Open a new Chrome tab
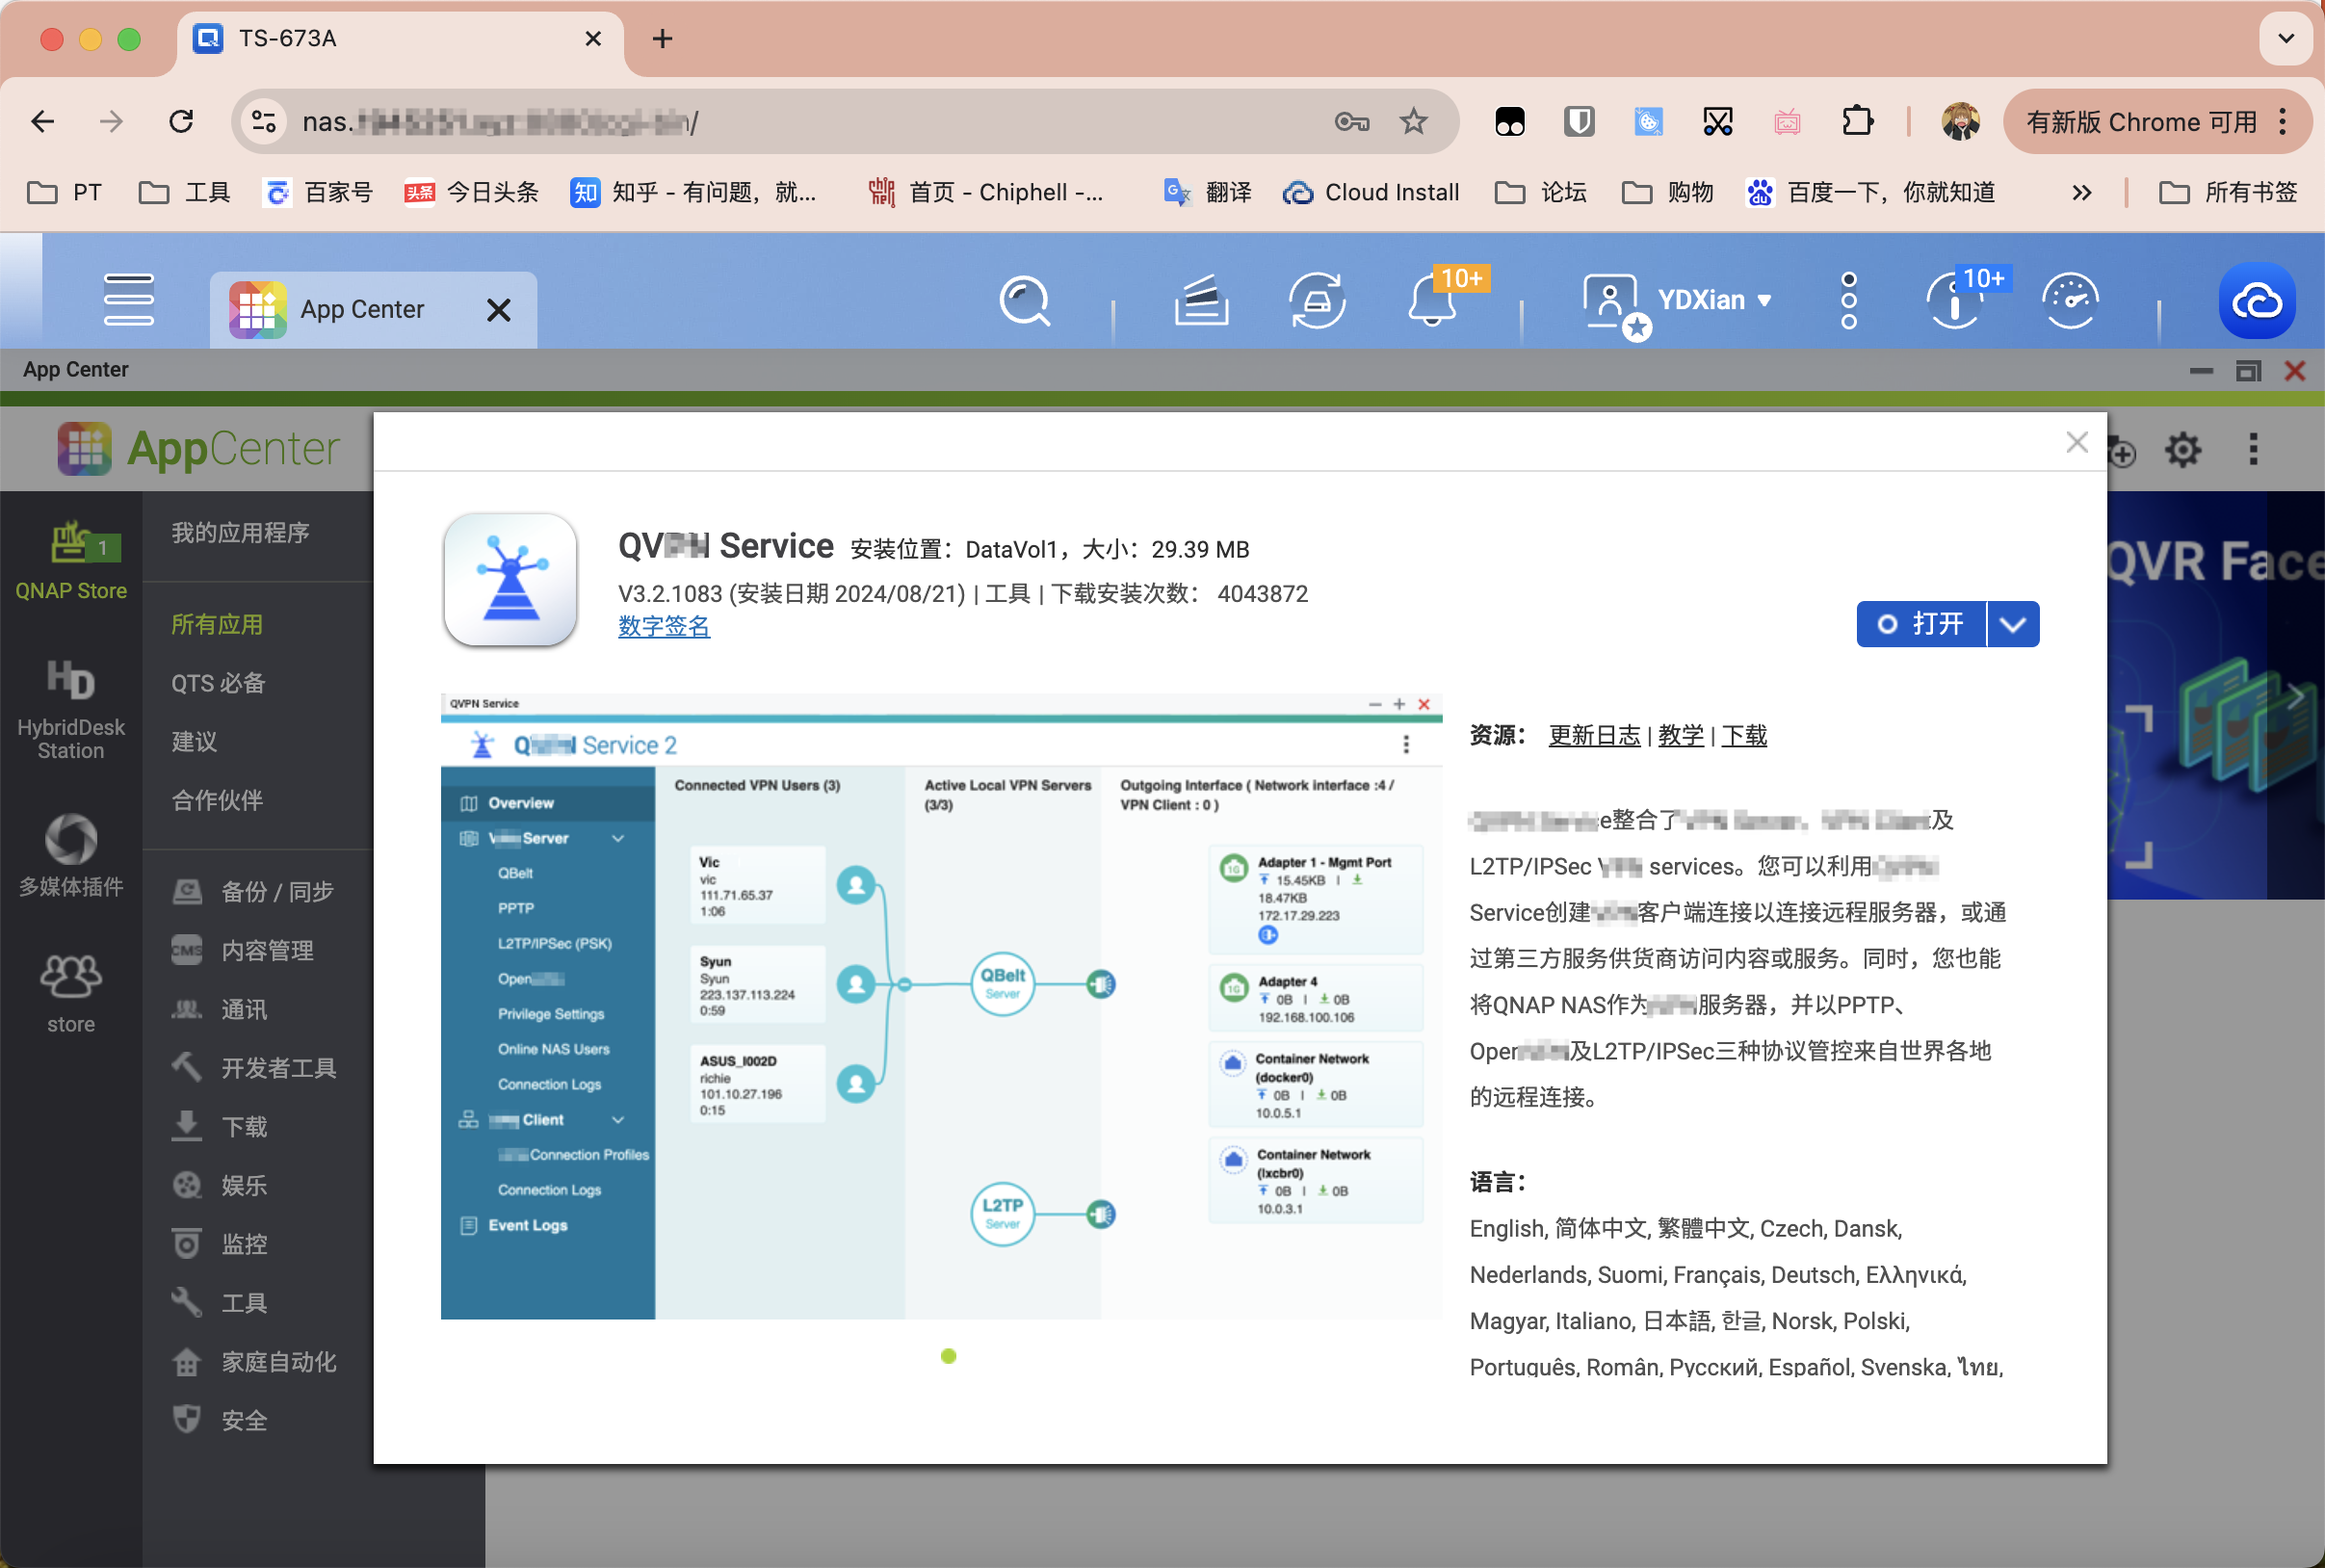 point(662,38)
